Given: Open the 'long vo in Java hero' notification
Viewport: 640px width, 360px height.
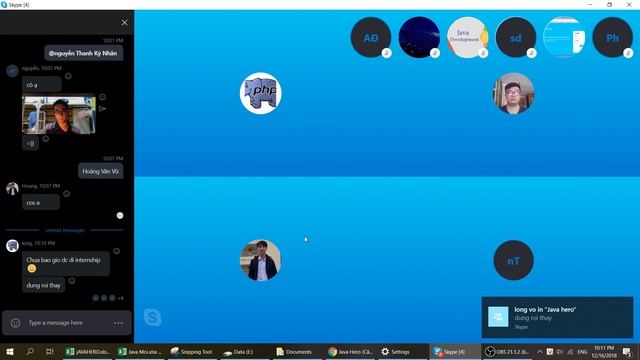Looking at the screenshot, I should [x=557, y=317].
